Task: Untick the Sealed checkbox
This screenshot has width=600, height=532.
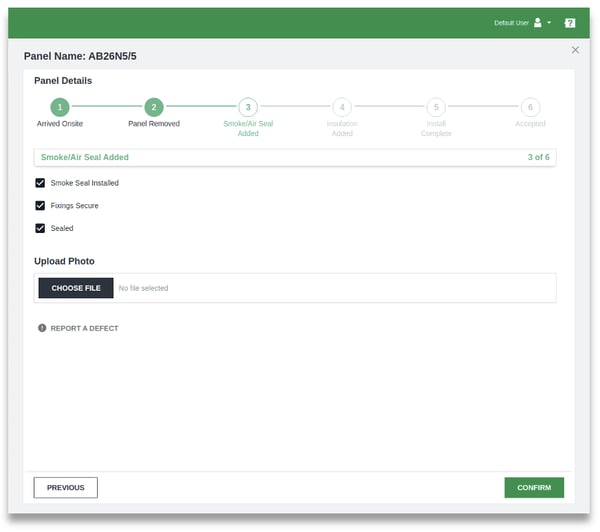Action: pyautogui.click(x=40, y=228)
